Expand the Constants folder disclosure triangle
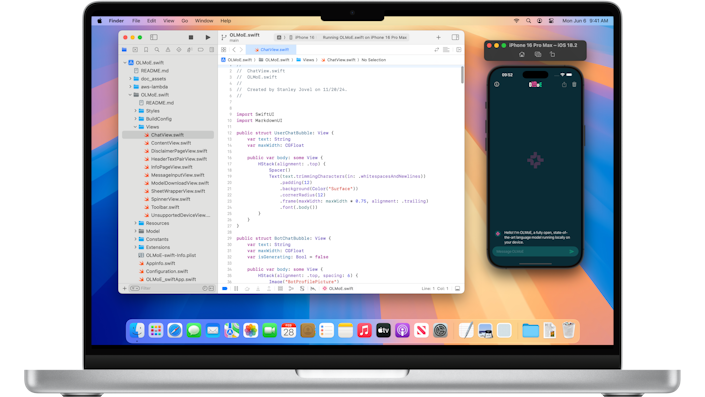 pyautogui.click(x=135, y=240)
